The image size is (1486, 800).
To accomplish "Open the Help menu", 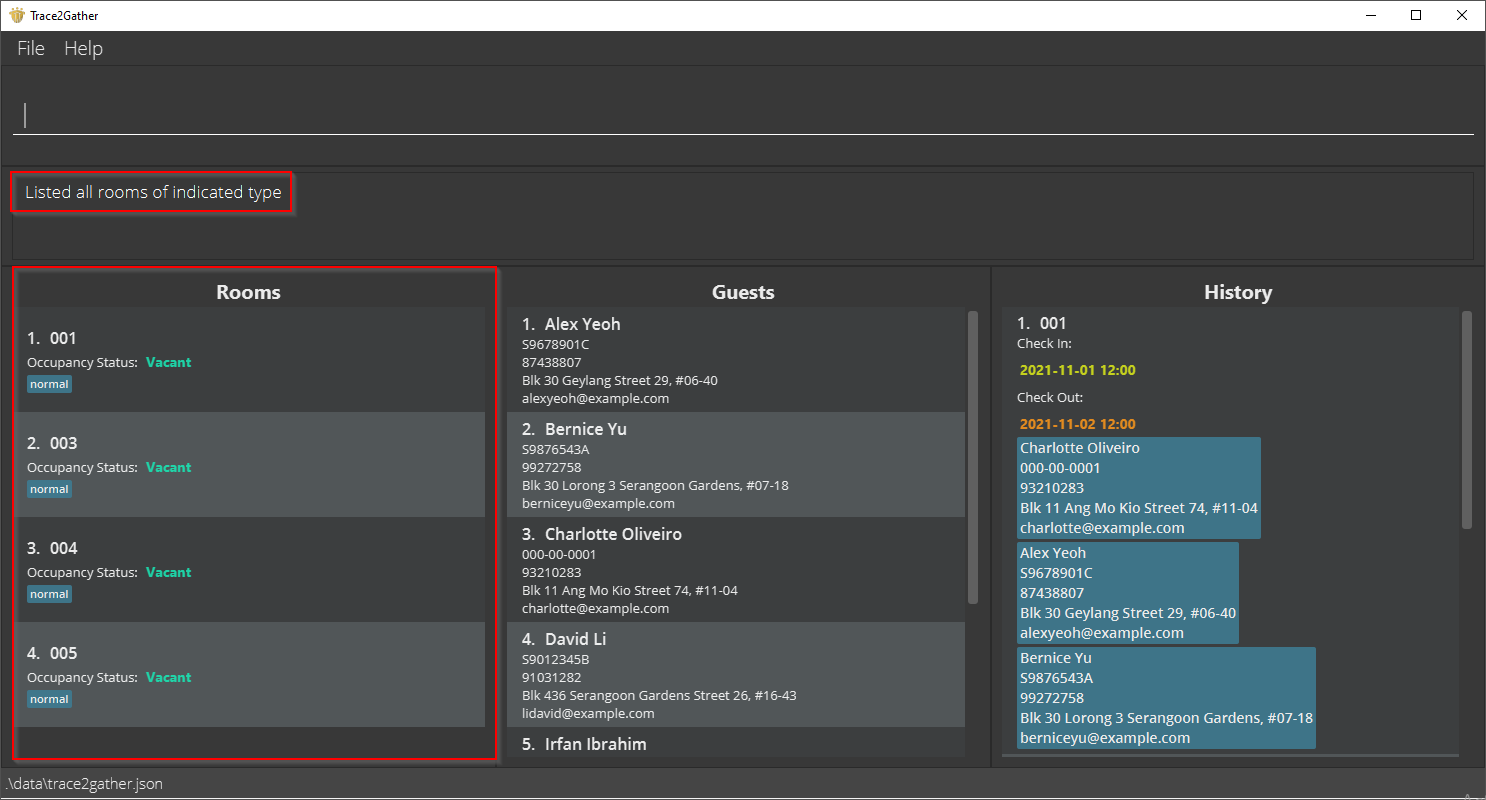I will point(83,48).
